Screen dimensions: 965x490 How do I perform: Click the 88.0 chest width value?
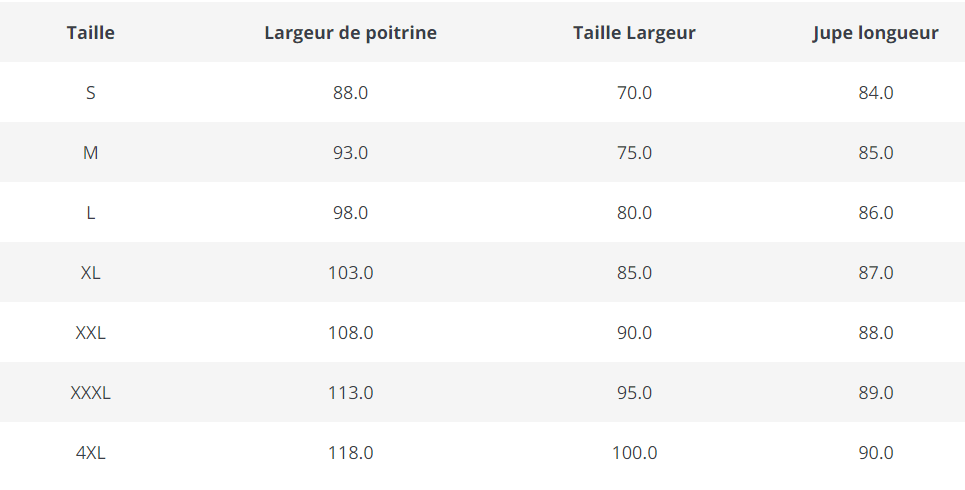click(x=350, y=93)
